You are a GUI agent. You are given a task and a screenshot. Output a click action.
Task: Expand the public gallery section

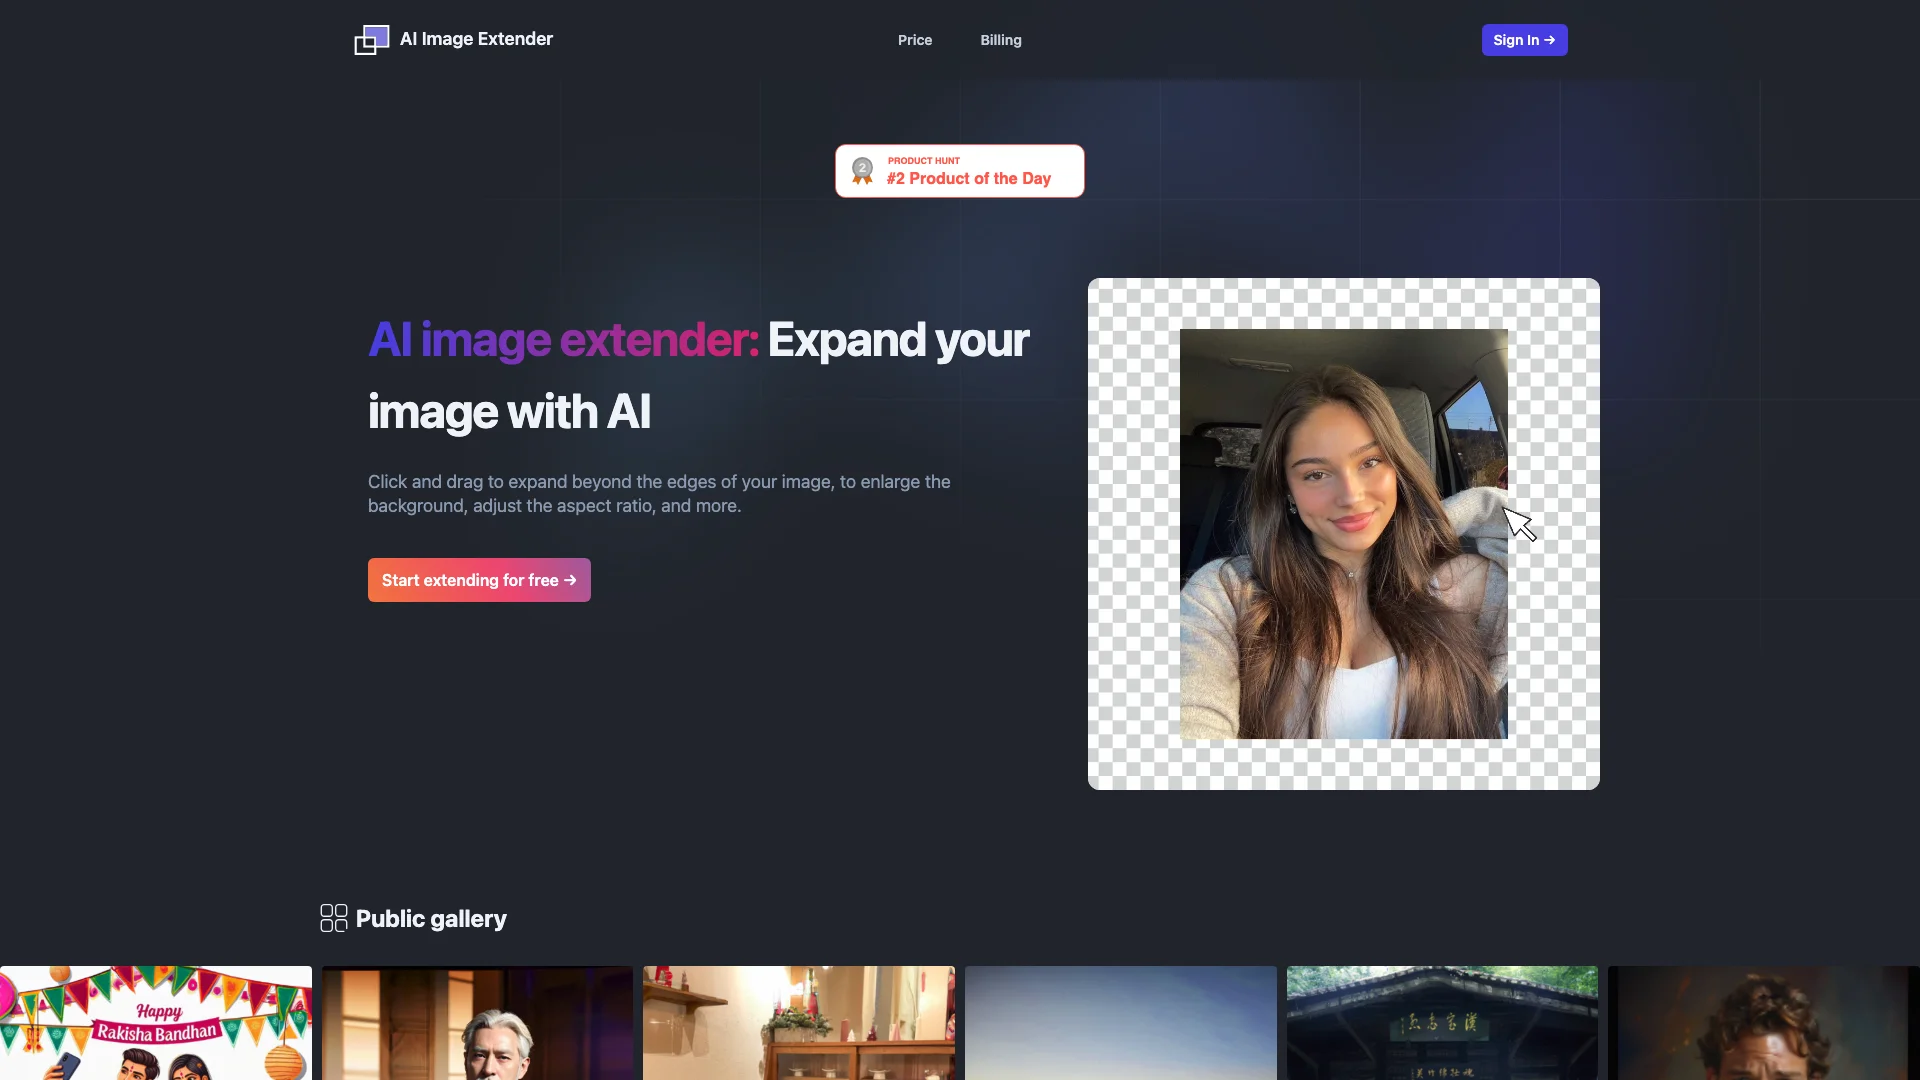click(x=431, y=918)
